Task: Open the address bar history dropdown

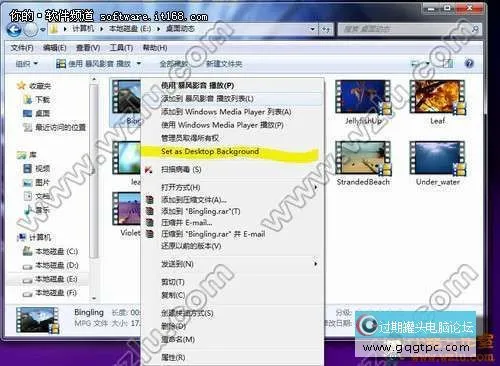Action: click(x=312, y=29)
